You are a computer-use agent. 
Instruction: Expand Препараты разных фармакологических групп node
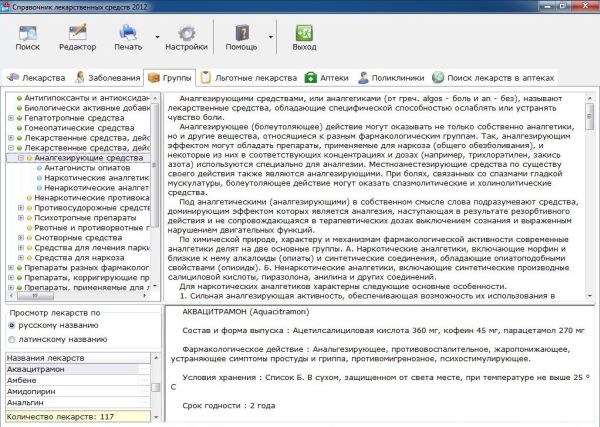[11, 267]
